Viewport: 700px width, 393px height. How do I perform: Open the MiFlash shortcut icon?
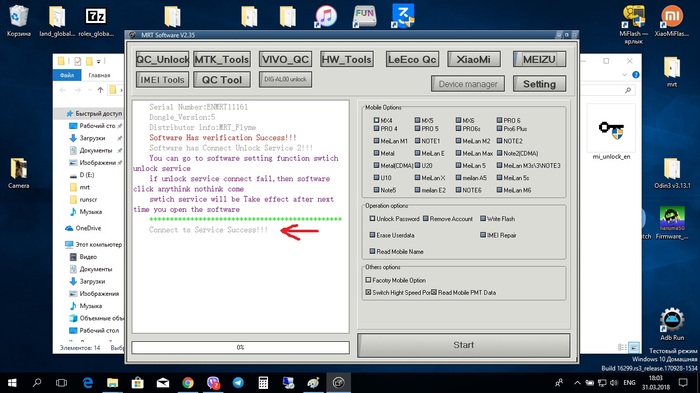coord(633,23)
